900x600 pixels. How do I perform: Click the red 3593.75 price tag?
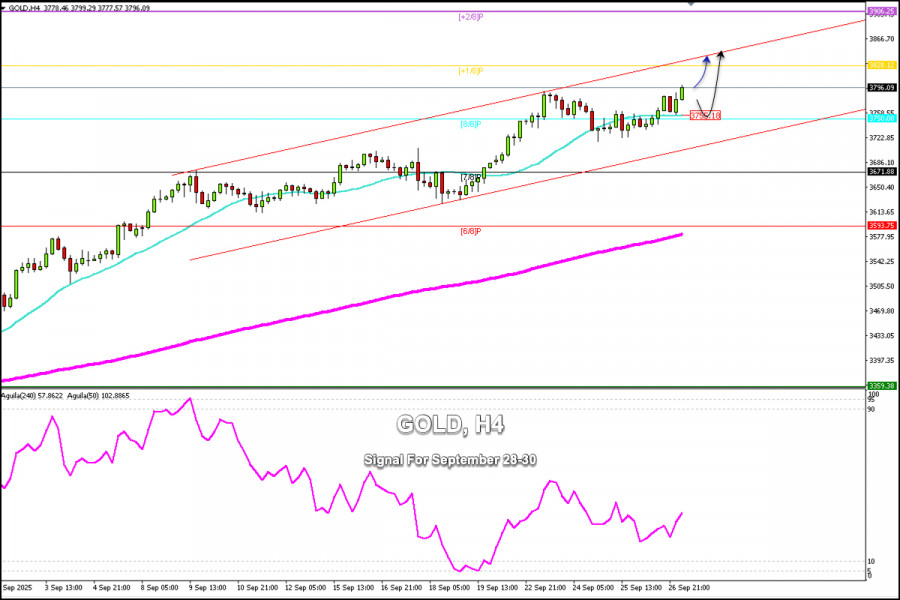tap(880, 226)
